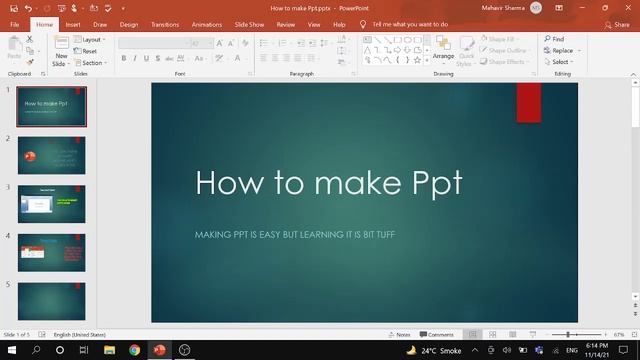Switch to the Design tab

click(x=129, y=24)
